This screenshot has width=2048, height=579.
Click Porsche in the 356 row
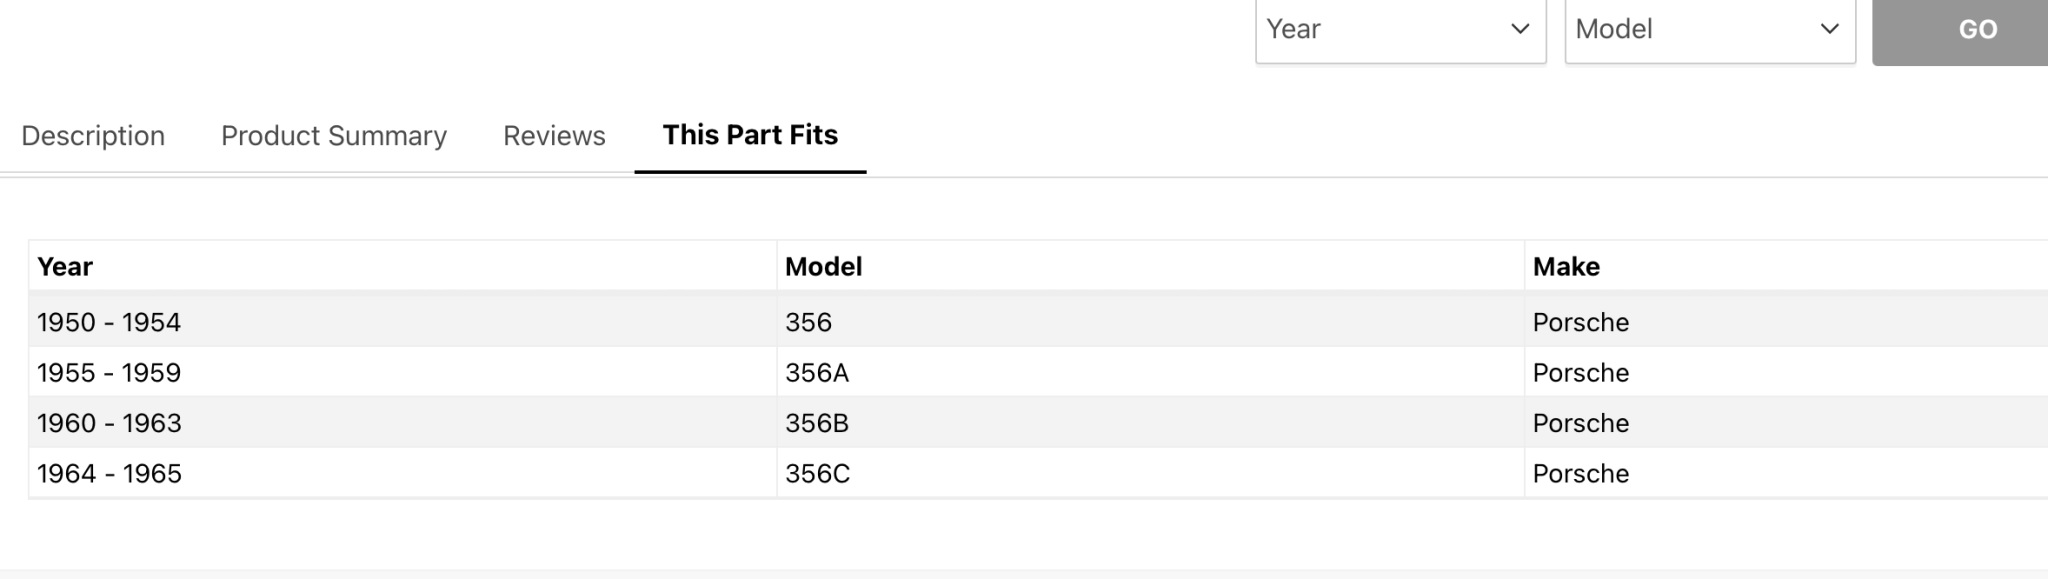1580,323
